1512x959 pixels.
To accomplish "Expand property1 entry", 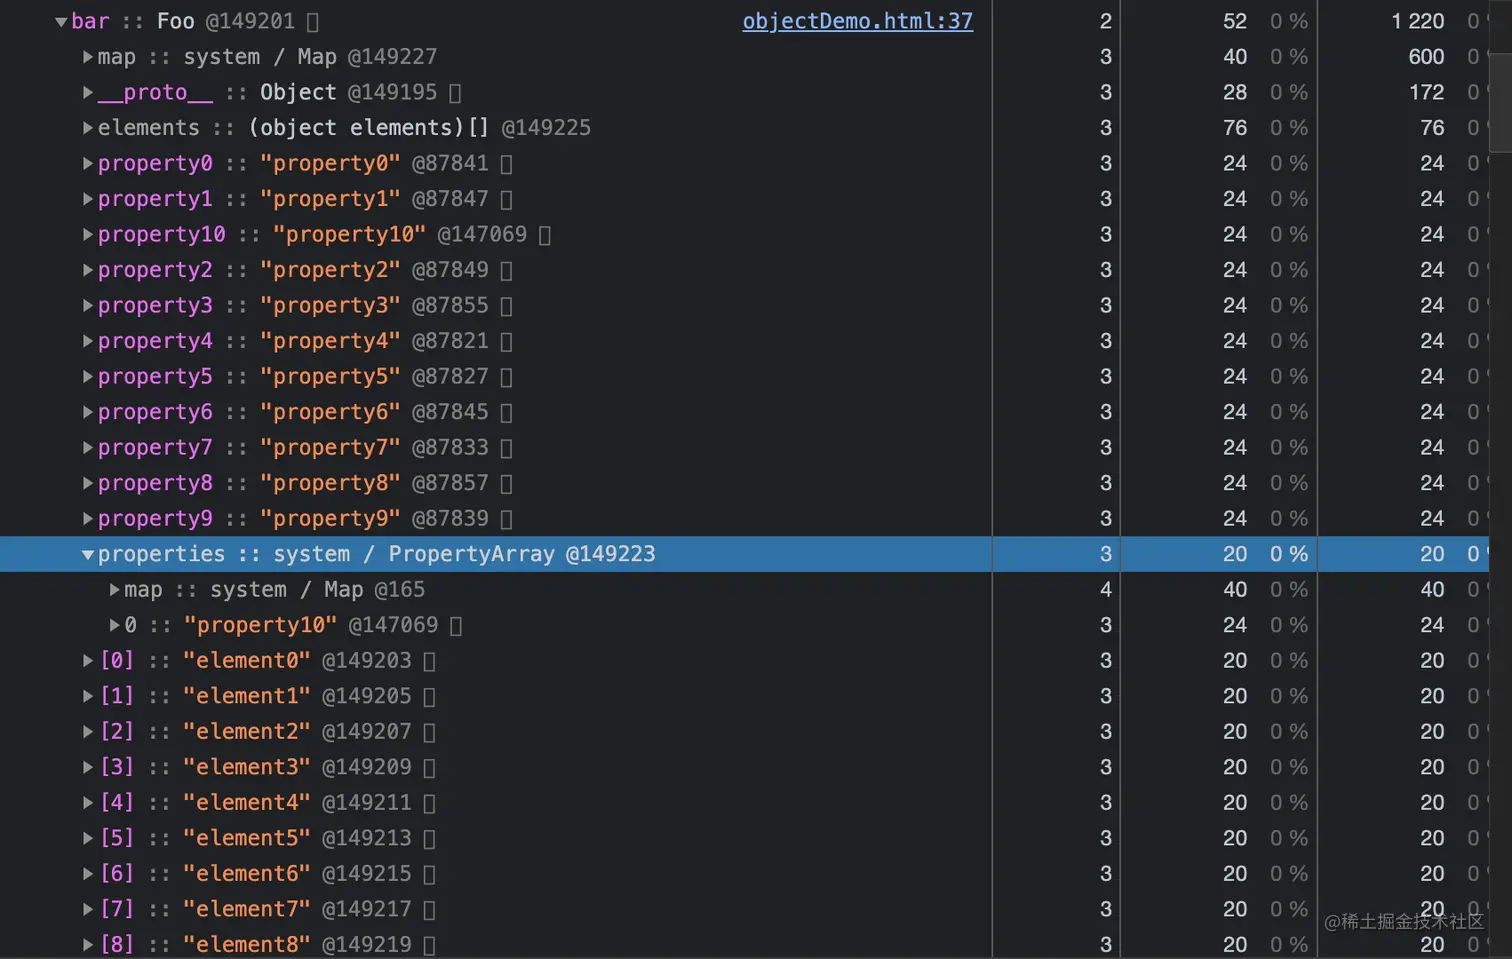I will coord(88,199).
